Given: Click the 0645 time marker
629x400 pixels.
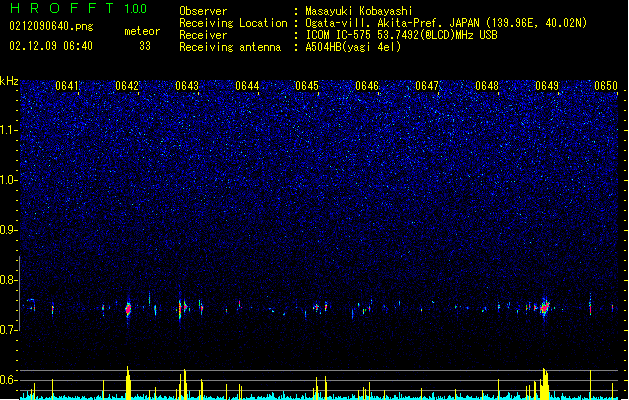Looking at the screenshot, I should click(x=307, y=86).
